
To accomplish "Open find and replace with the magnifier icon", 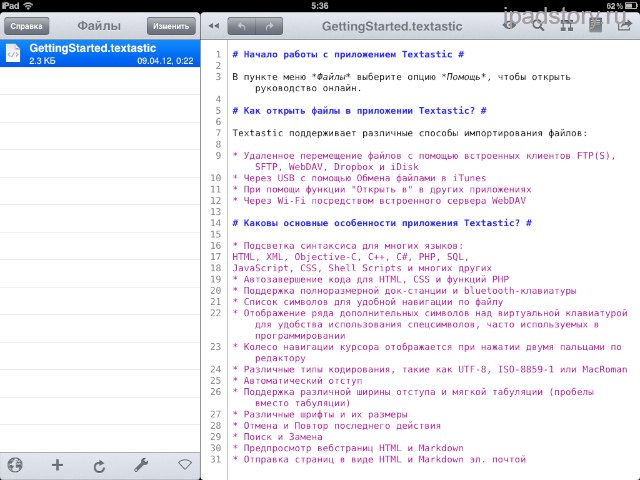I will pos(538,25).
